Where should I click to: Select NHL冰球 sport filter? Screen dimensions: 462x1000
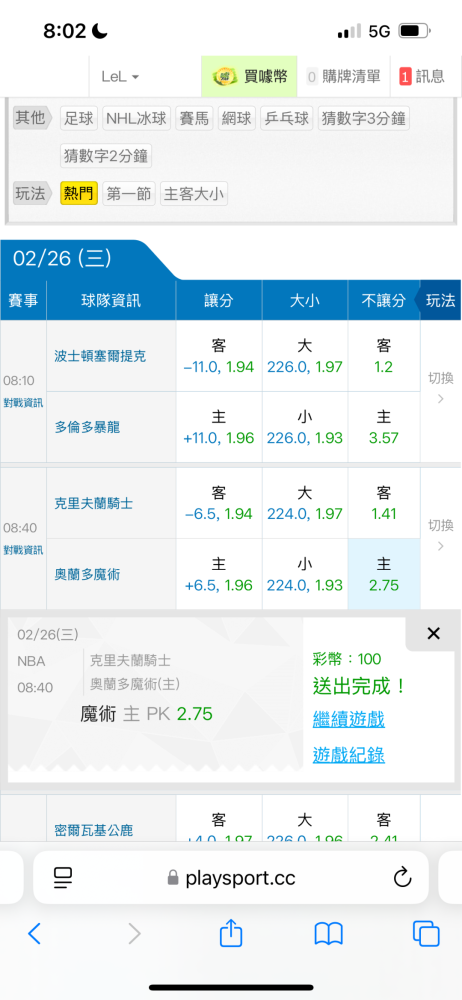(137, 118)
